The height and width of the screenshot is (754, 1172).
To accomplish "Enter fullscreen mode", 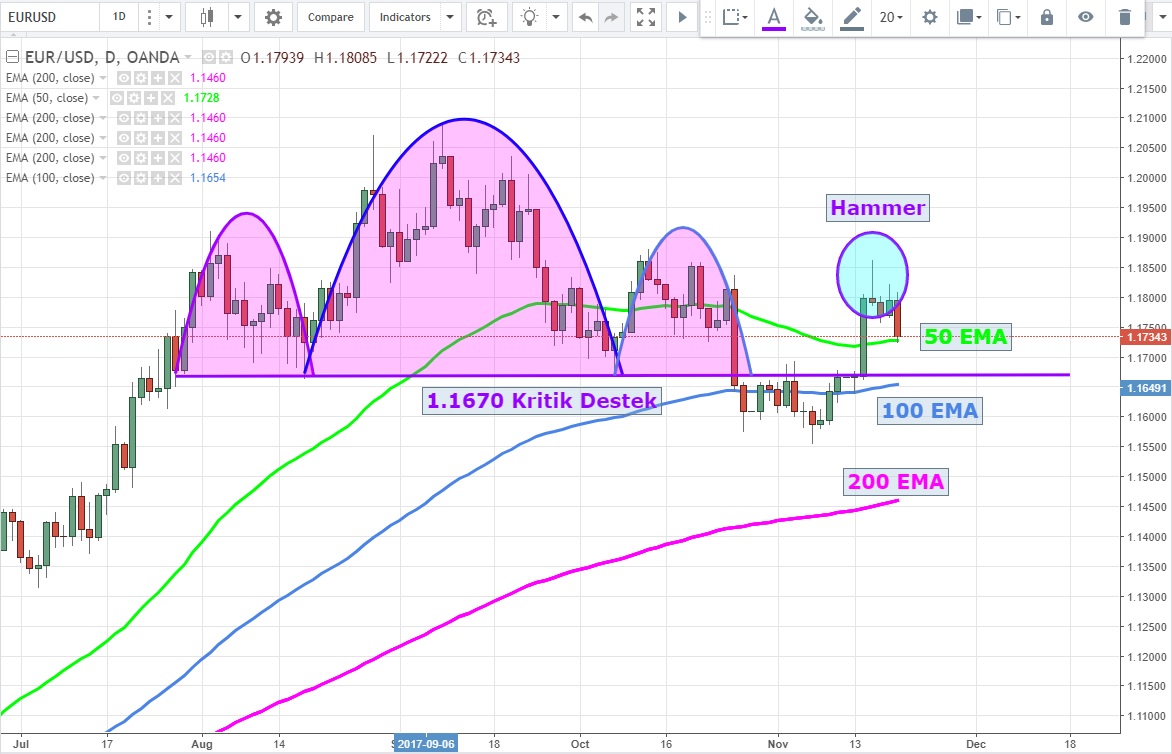I will tap(646, 17).
